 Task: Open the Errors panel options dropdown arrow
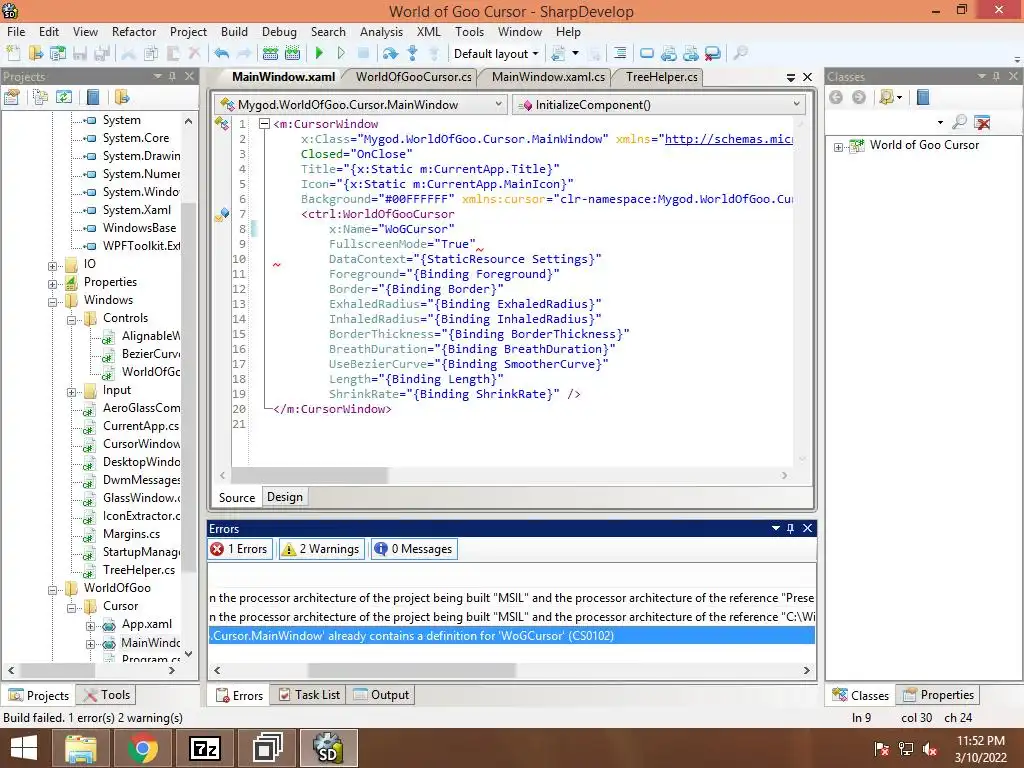click(x=775, y=528)
